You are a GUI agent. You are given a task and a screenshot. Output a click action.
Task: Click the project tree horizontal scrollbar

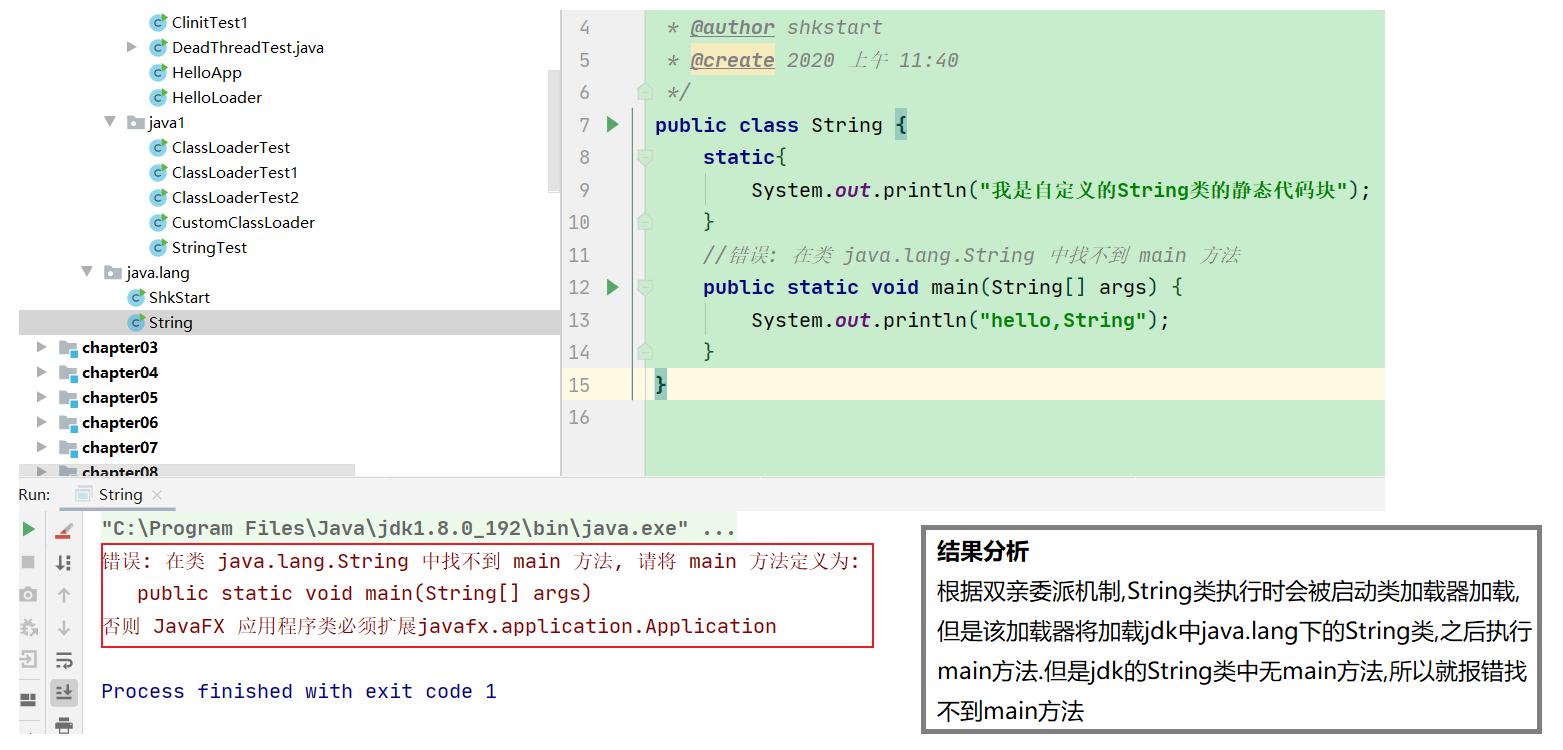pyautogui.click(x=187, y=470)
